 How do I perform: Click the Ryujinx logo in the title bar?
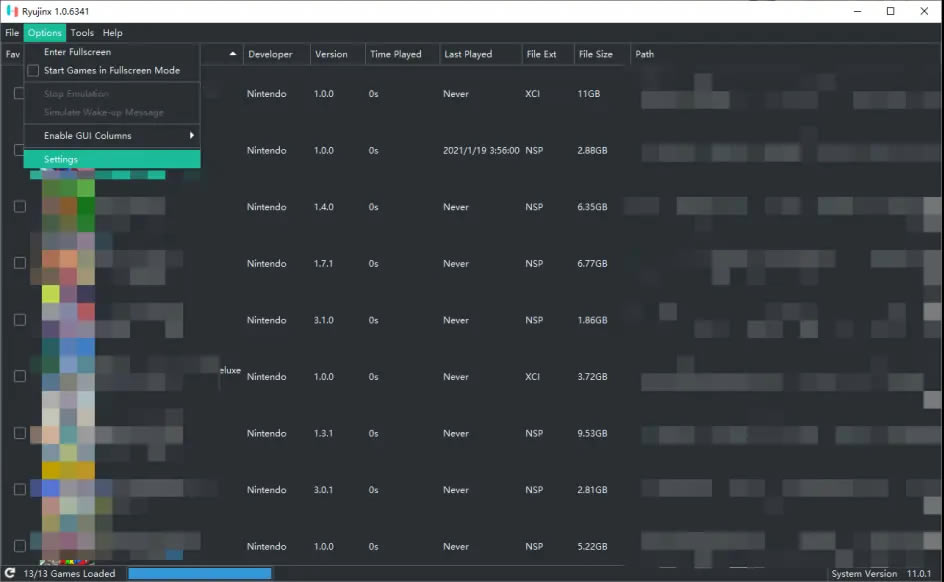point(12,11)
